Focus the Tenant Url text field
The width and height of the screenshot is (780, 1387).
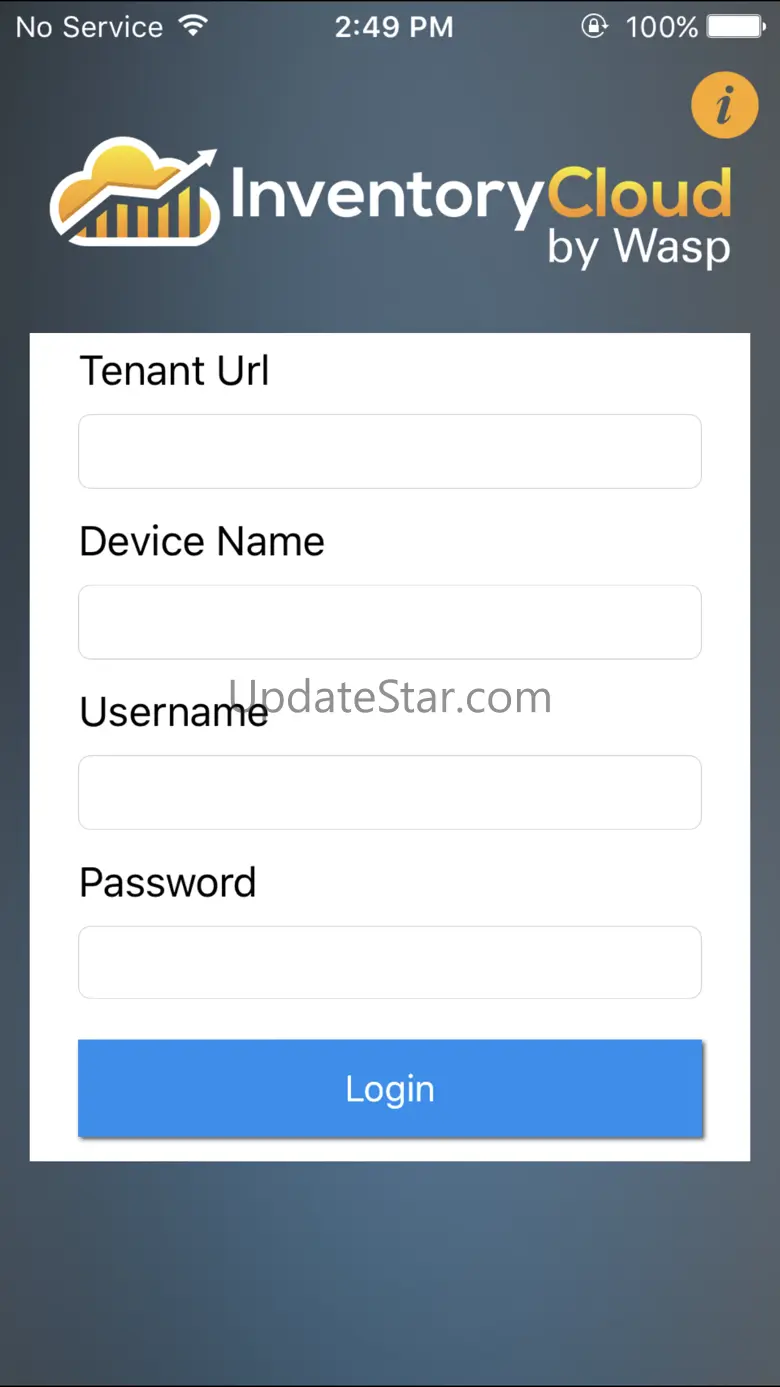pos(390,452)
